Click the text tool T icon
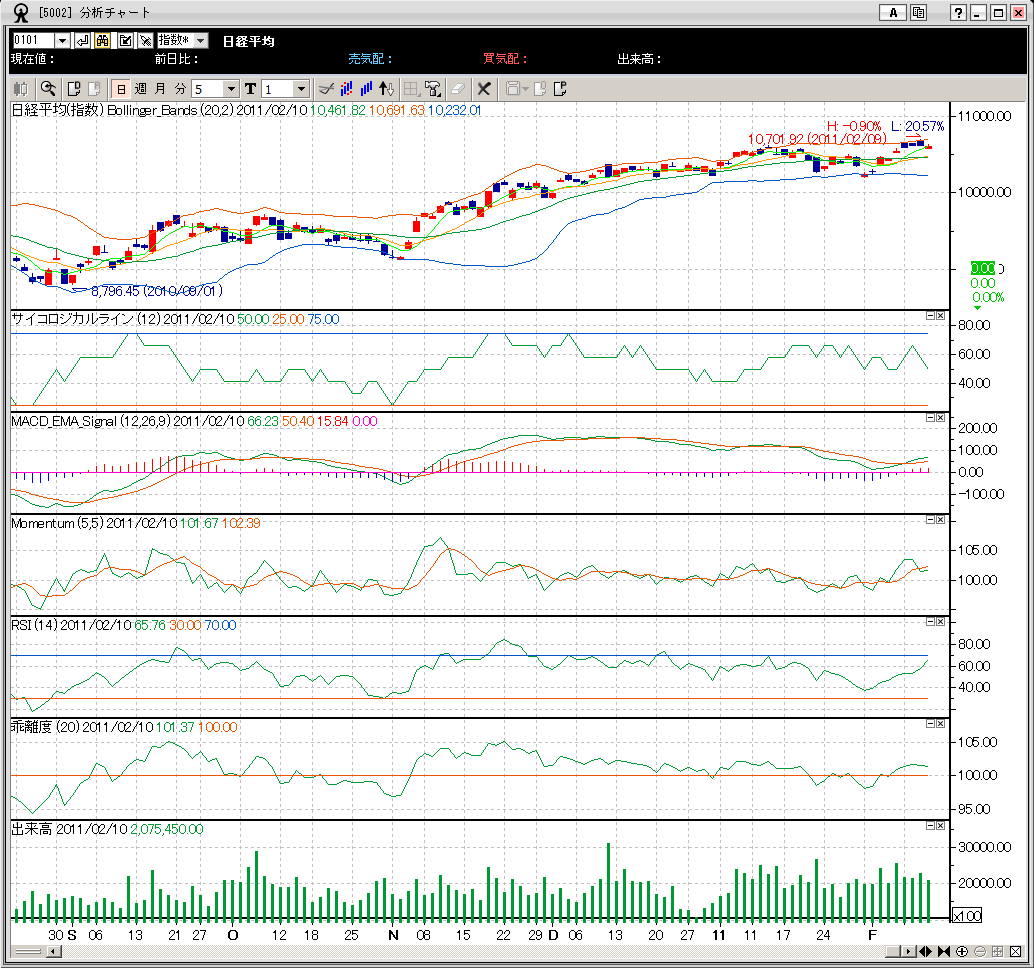This screenshot has width=1034, height=968. coord(250,88)
